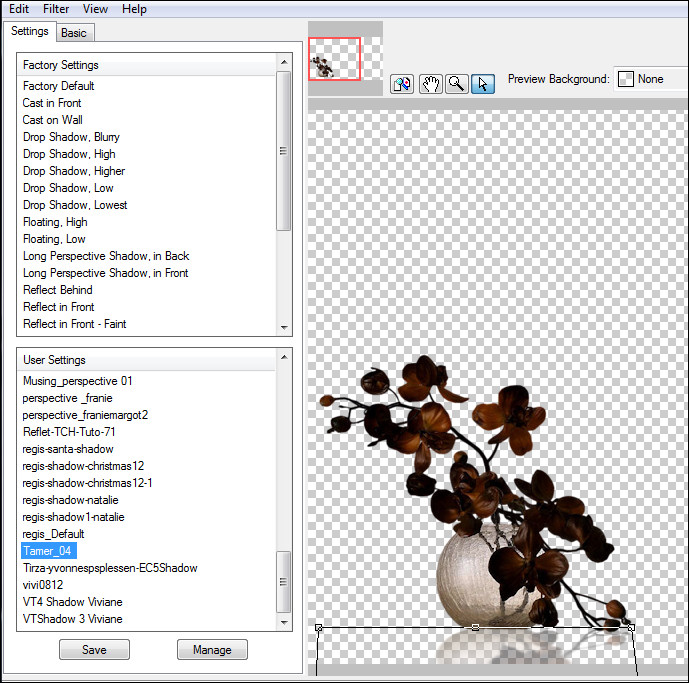
Task: Open the Preview Background dropdown
Action: pyautogui.click(x=651, y=79)
